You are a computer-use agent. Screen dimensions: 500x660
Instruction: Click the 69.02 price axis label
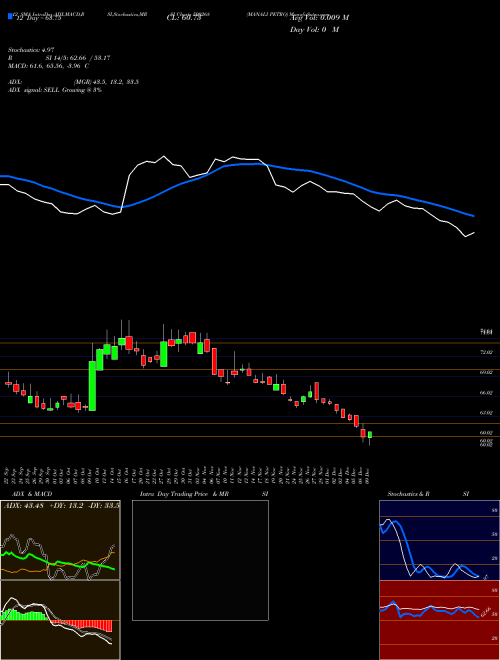[487, 372]
